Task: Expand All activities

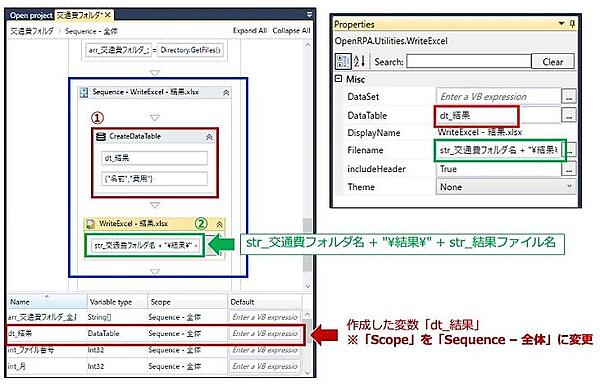Action: click(249, 31)
